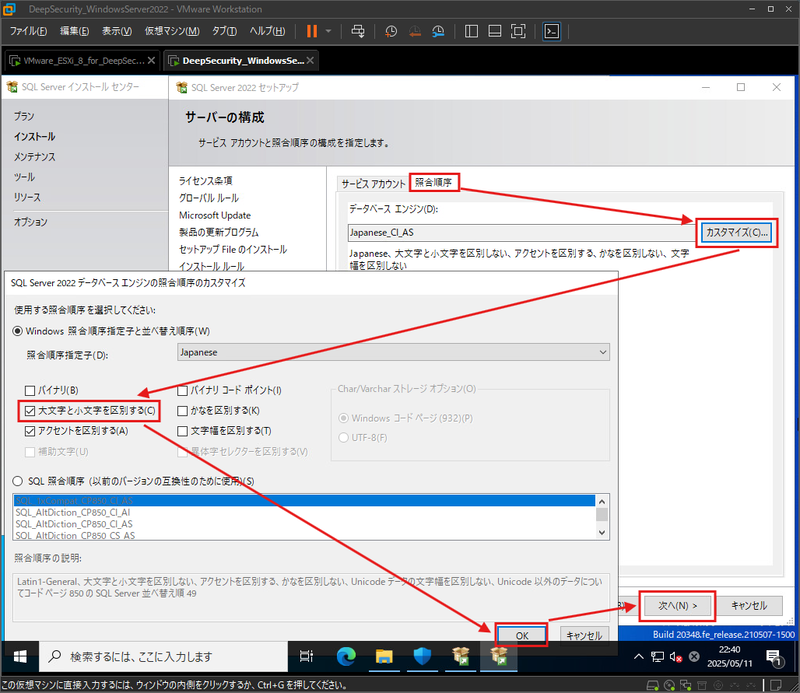Open the 編集(E) menu
Image resolution: width=800 pixels, height=693 pixels.
pos(74,31)
